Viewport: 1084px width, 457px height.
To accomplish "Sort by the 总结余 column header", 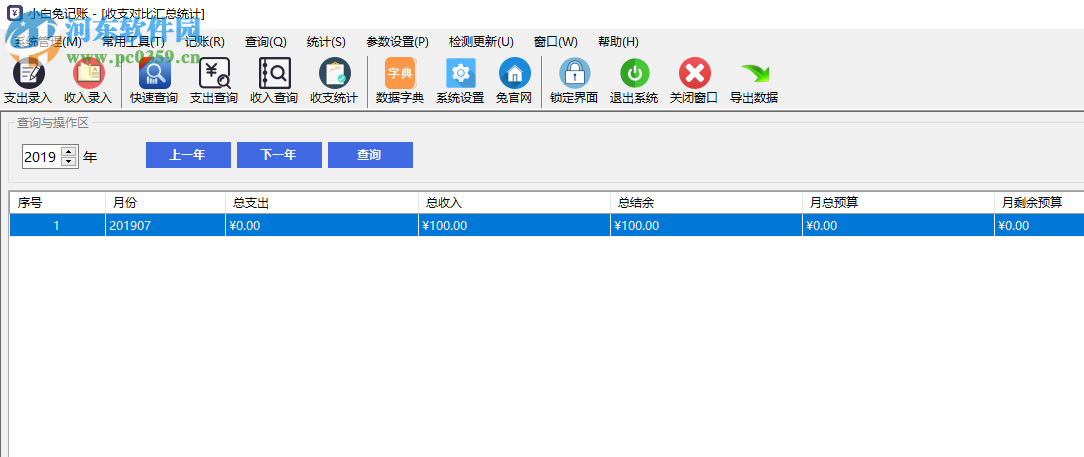I will click(x=707, y=203).
